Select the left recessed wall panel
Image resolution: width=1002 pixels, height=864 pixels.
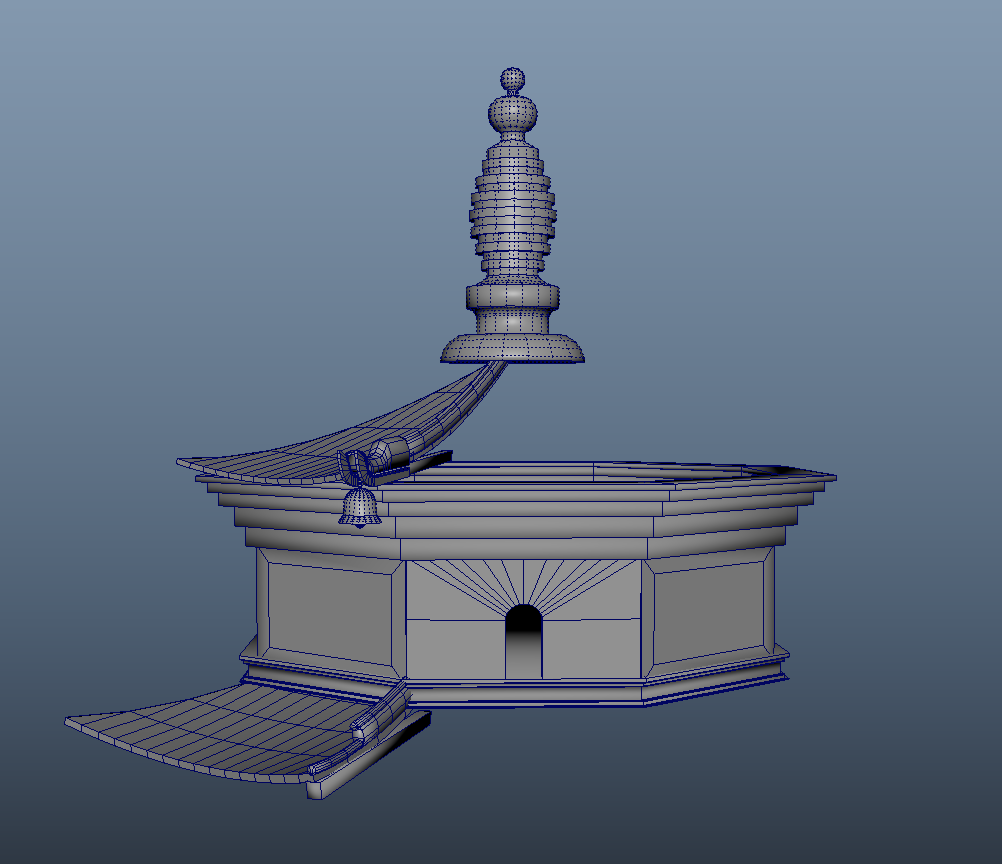[330, 613]
